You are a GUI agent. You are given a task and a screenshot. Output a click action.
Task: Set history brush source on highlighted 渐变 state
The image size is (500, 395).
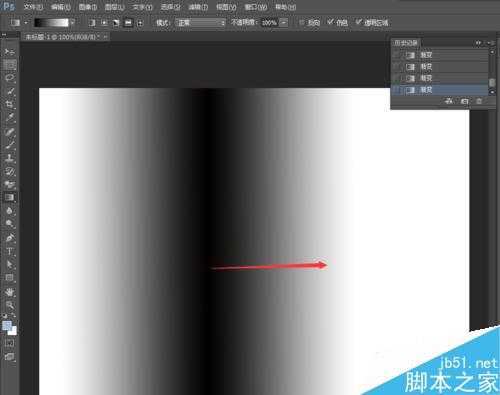(x=397, y=90)
